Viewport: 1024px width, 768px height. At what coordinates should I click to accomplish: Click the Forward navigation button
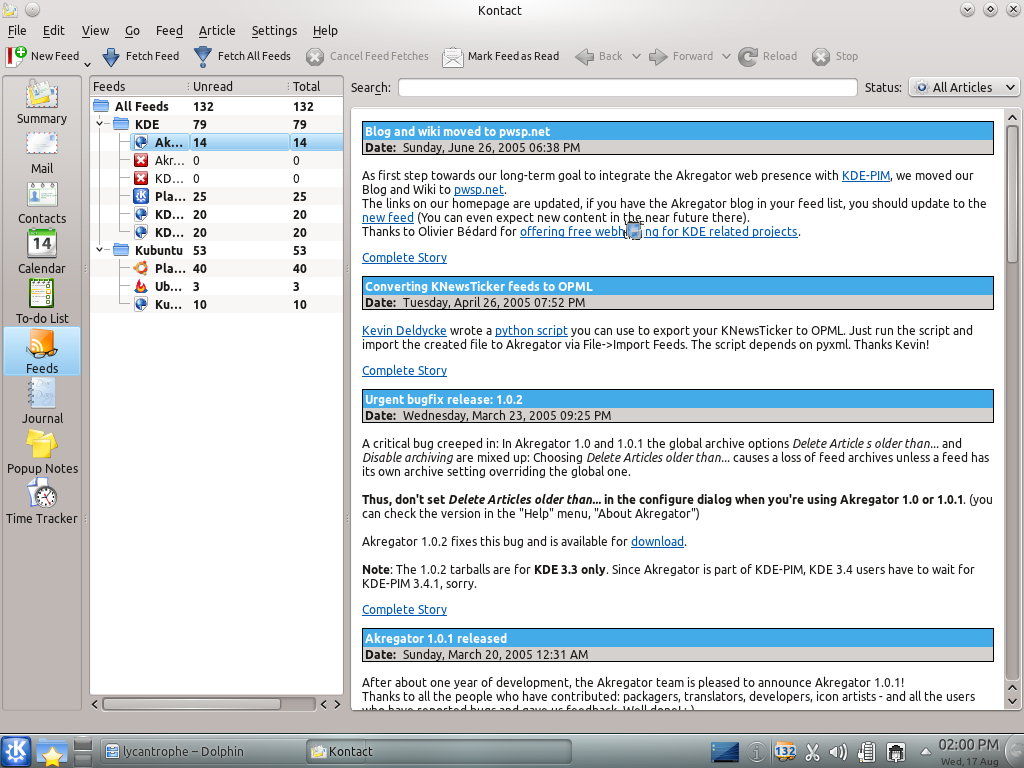(681, 56)
